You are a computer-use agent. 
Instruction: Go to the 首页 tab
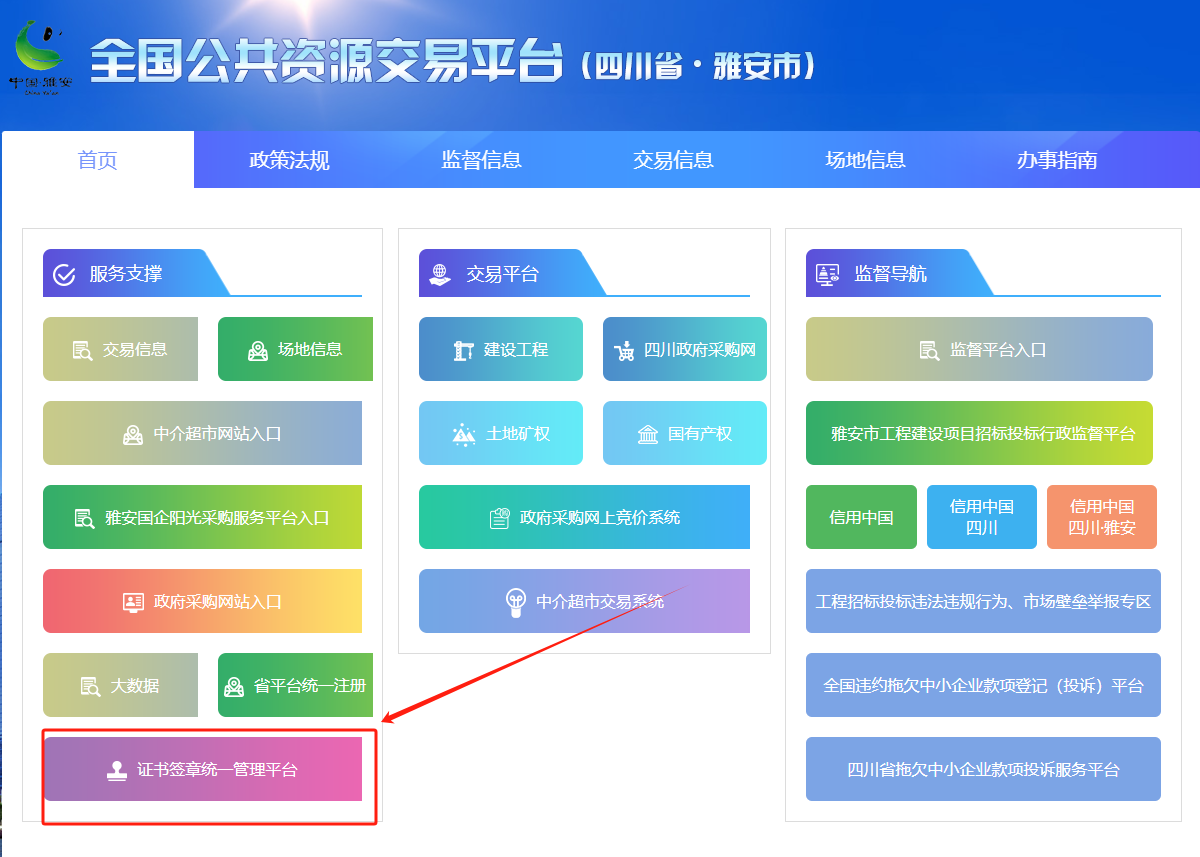[98, 160]
